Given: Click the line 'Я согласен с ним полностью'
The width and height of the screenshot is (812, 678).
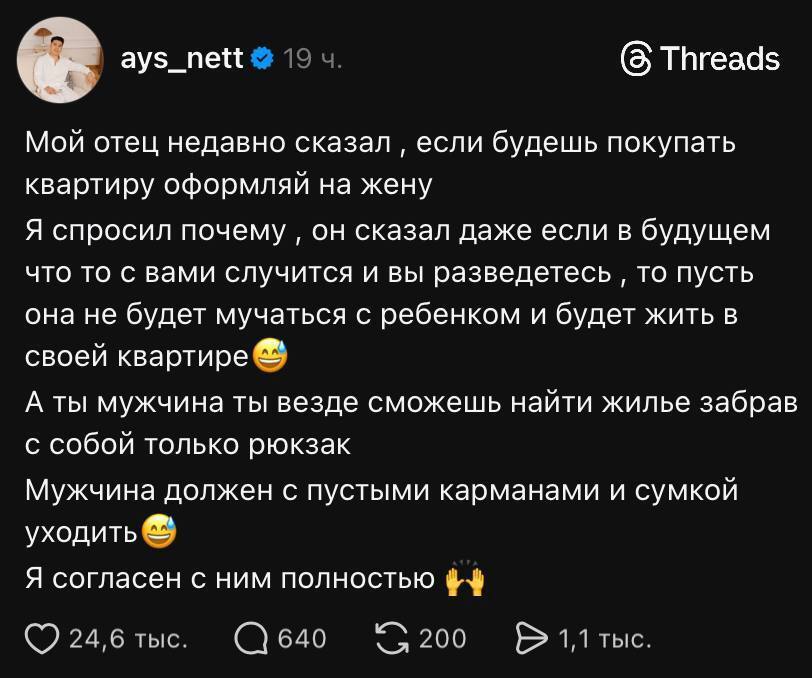Looking at the screenshot, I should [x=230, y=578].
